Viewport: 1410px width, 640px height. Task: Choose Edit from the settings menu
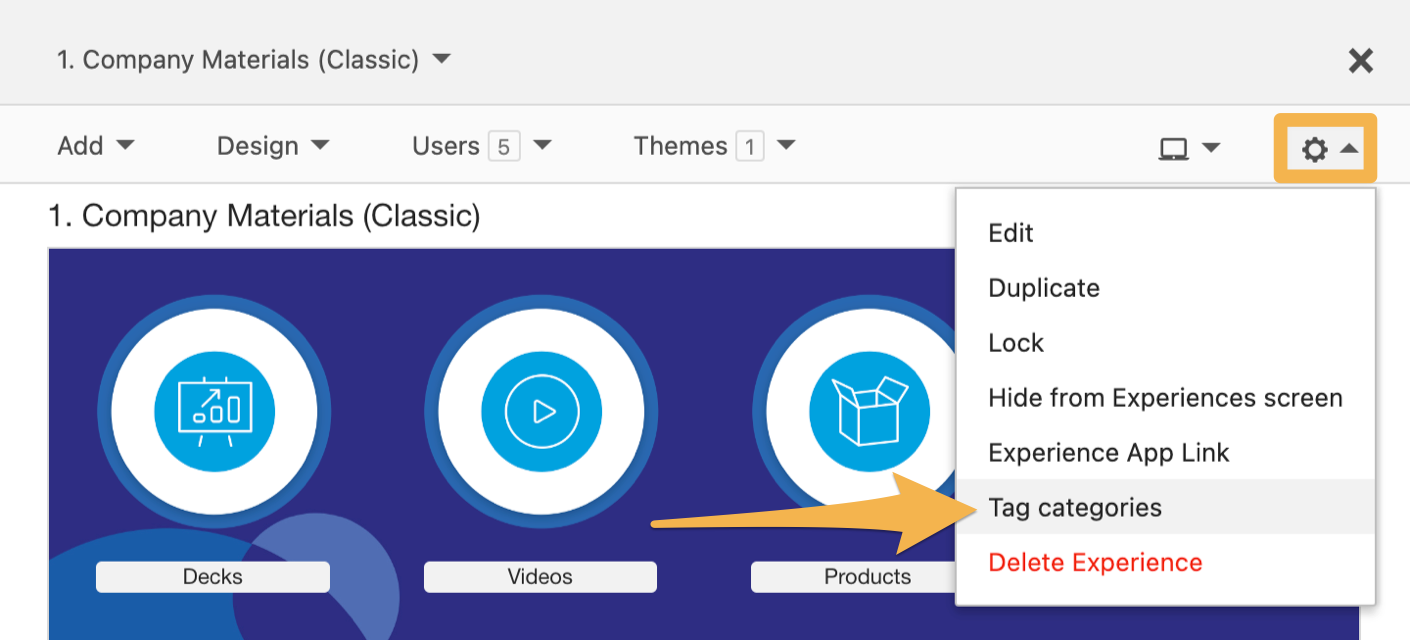[1166, 233]
